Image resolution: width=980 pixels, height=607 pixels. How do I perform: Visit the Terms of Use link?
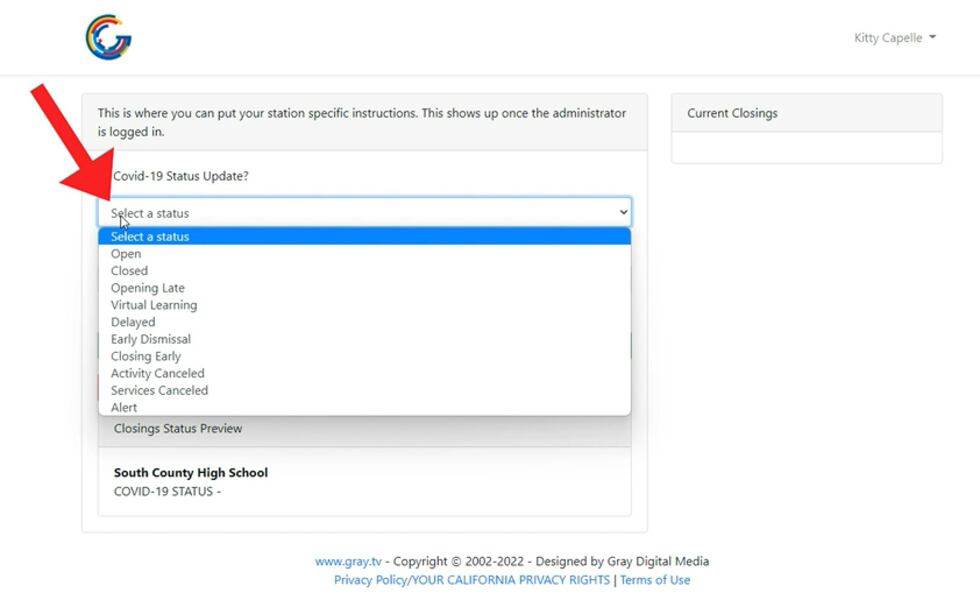click(x=655, y=580)
